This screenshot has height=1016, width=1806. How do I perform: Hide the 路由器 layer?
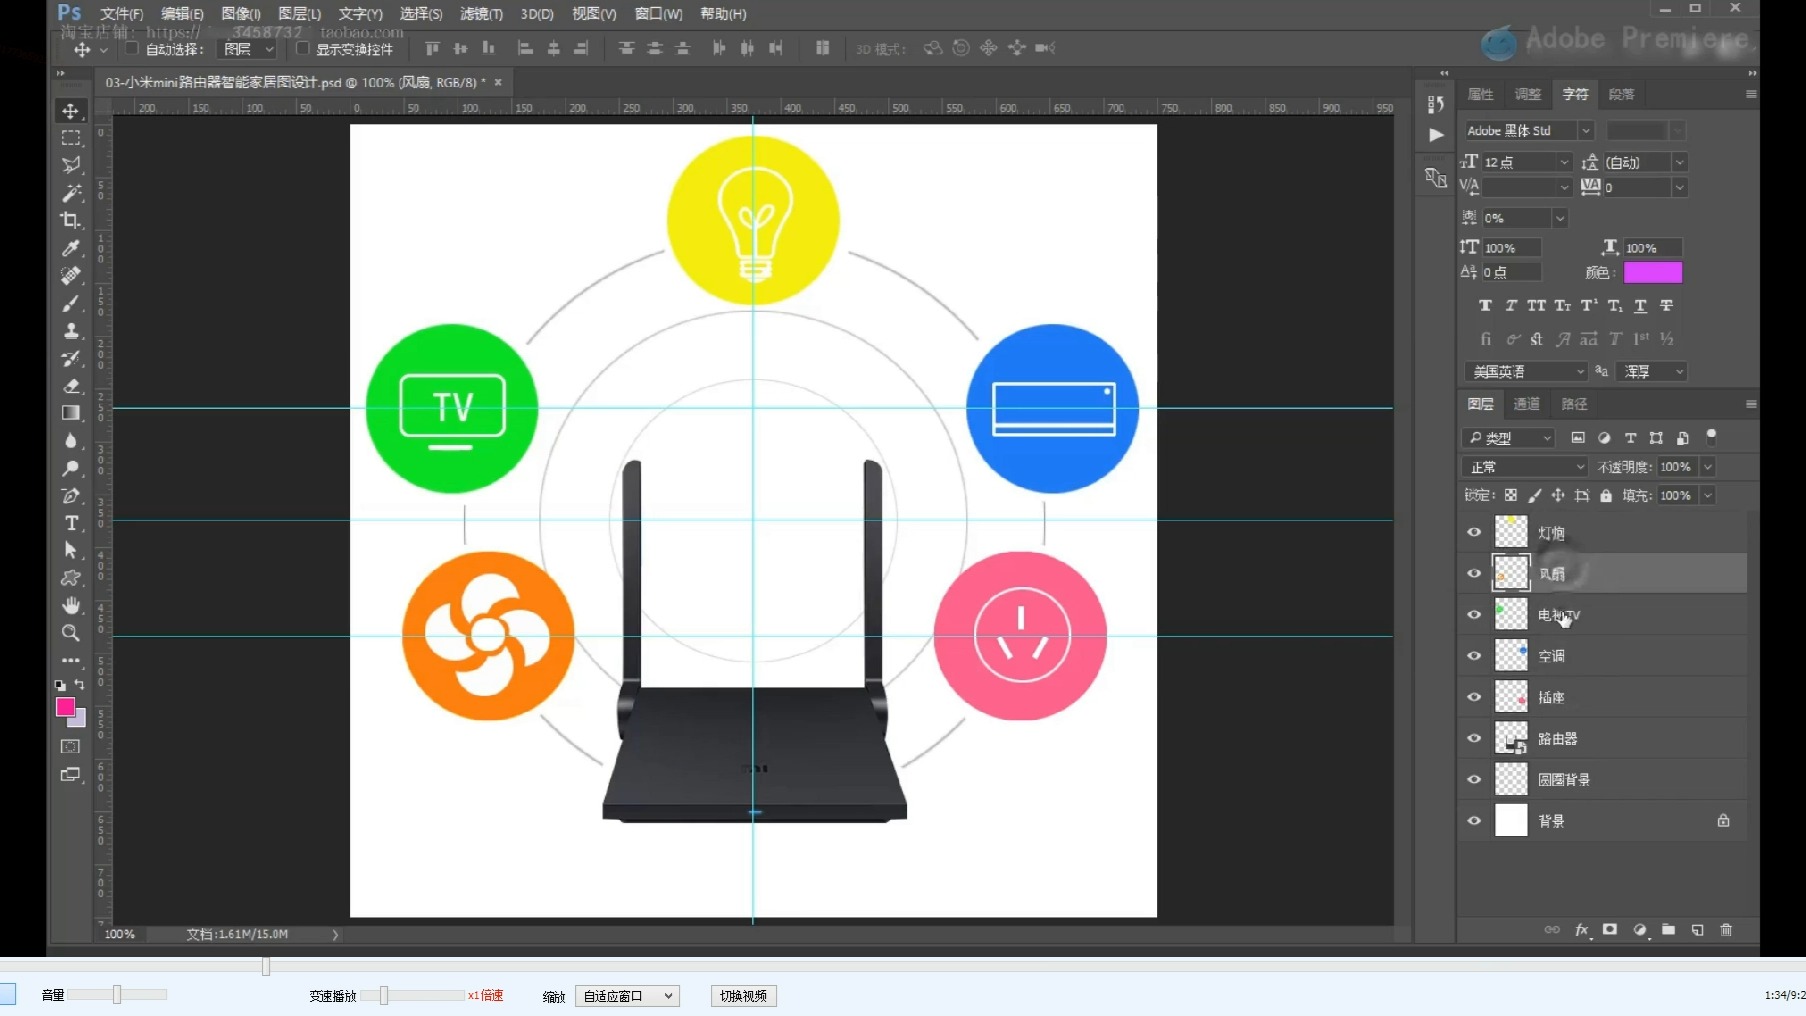click(1474, 738)
